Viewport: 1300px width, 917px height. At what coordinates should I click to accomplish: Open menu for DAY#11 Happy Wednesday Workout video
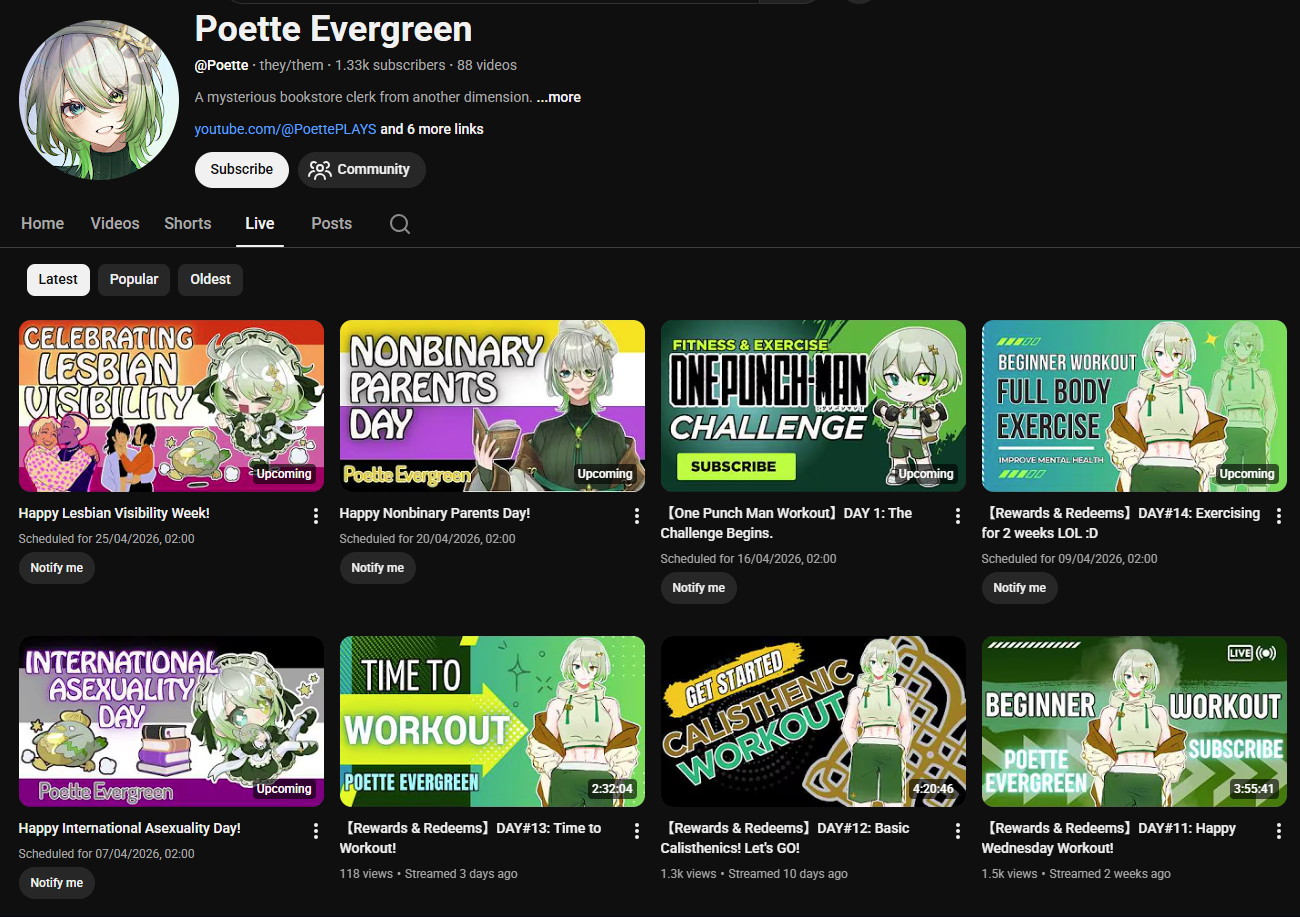1279,831
